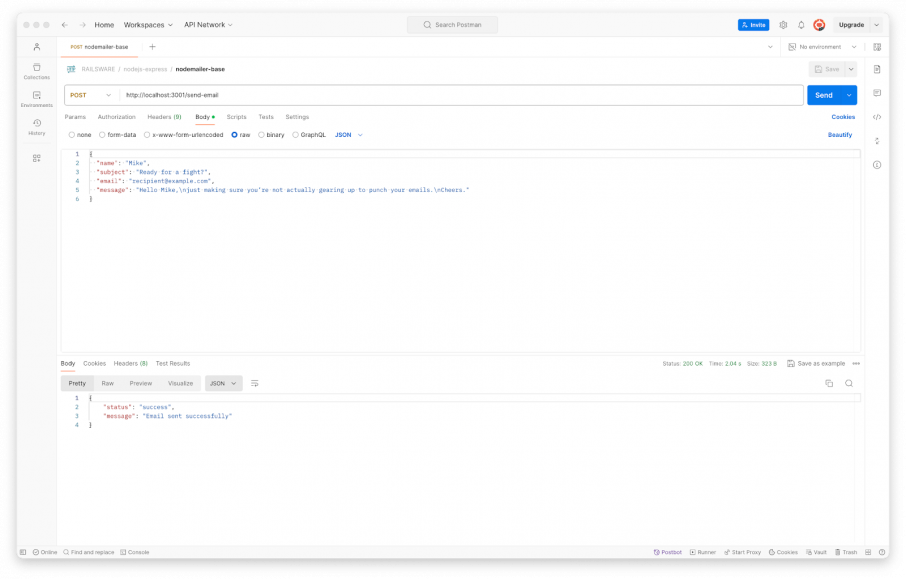Open the code snippet panel
906x579 pixels.
[x=877, y=117]
